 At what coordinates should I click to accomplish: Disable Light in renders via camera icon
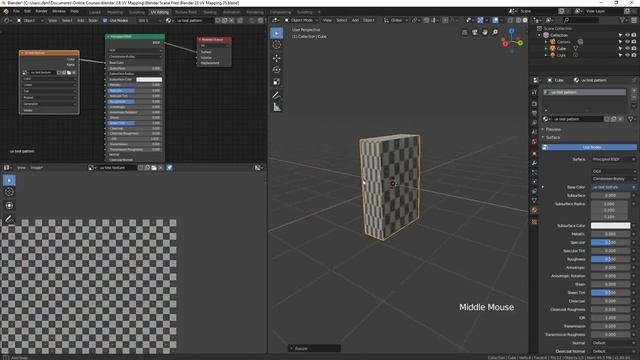click(x=634, y=55)
